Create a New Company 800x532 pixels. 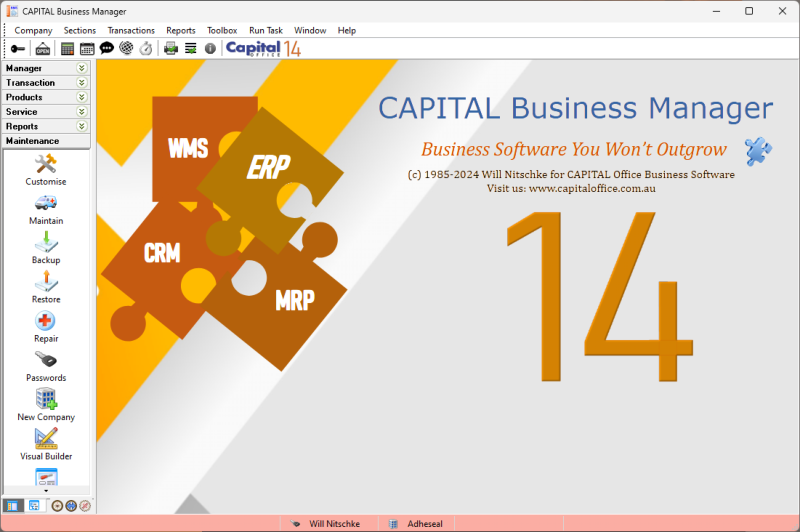[46, 405]
